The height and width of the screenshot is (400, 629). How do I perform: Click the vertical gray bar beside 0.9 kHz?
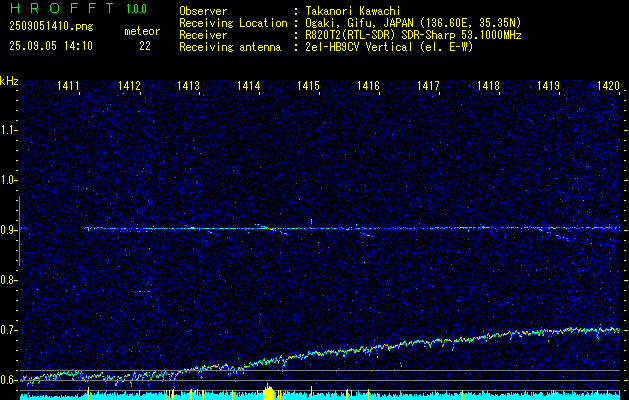coord(19,231)
